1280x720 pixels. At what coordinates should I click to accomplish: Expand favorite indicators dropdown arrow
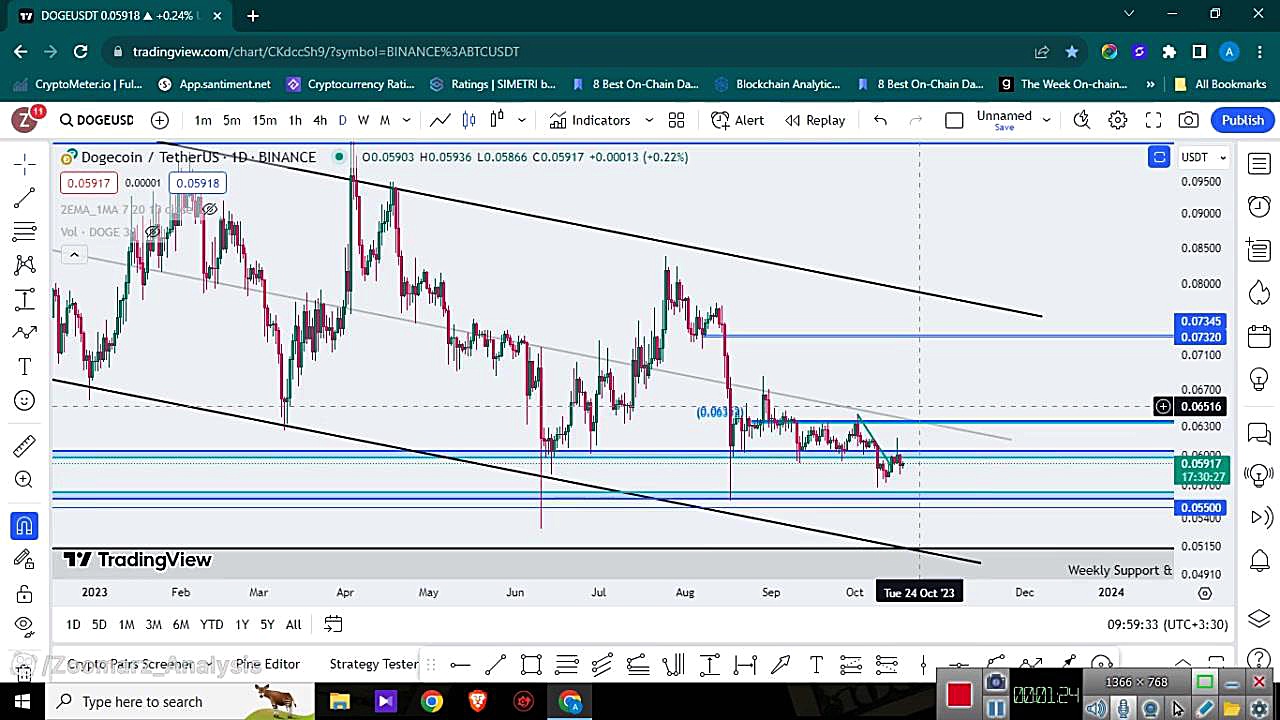click(x=648, y=120)
